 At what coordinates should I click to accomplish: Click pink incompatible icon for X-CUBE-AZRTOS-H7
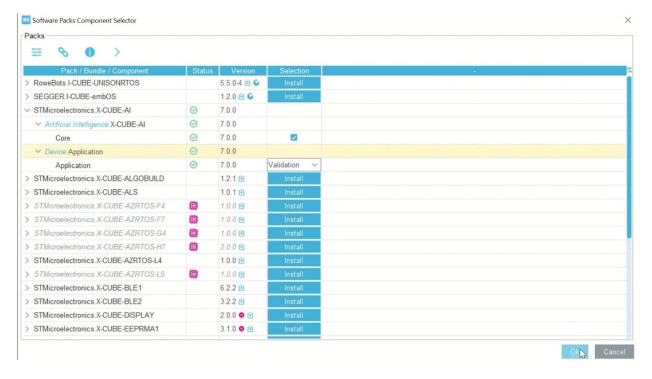(193, 247)
